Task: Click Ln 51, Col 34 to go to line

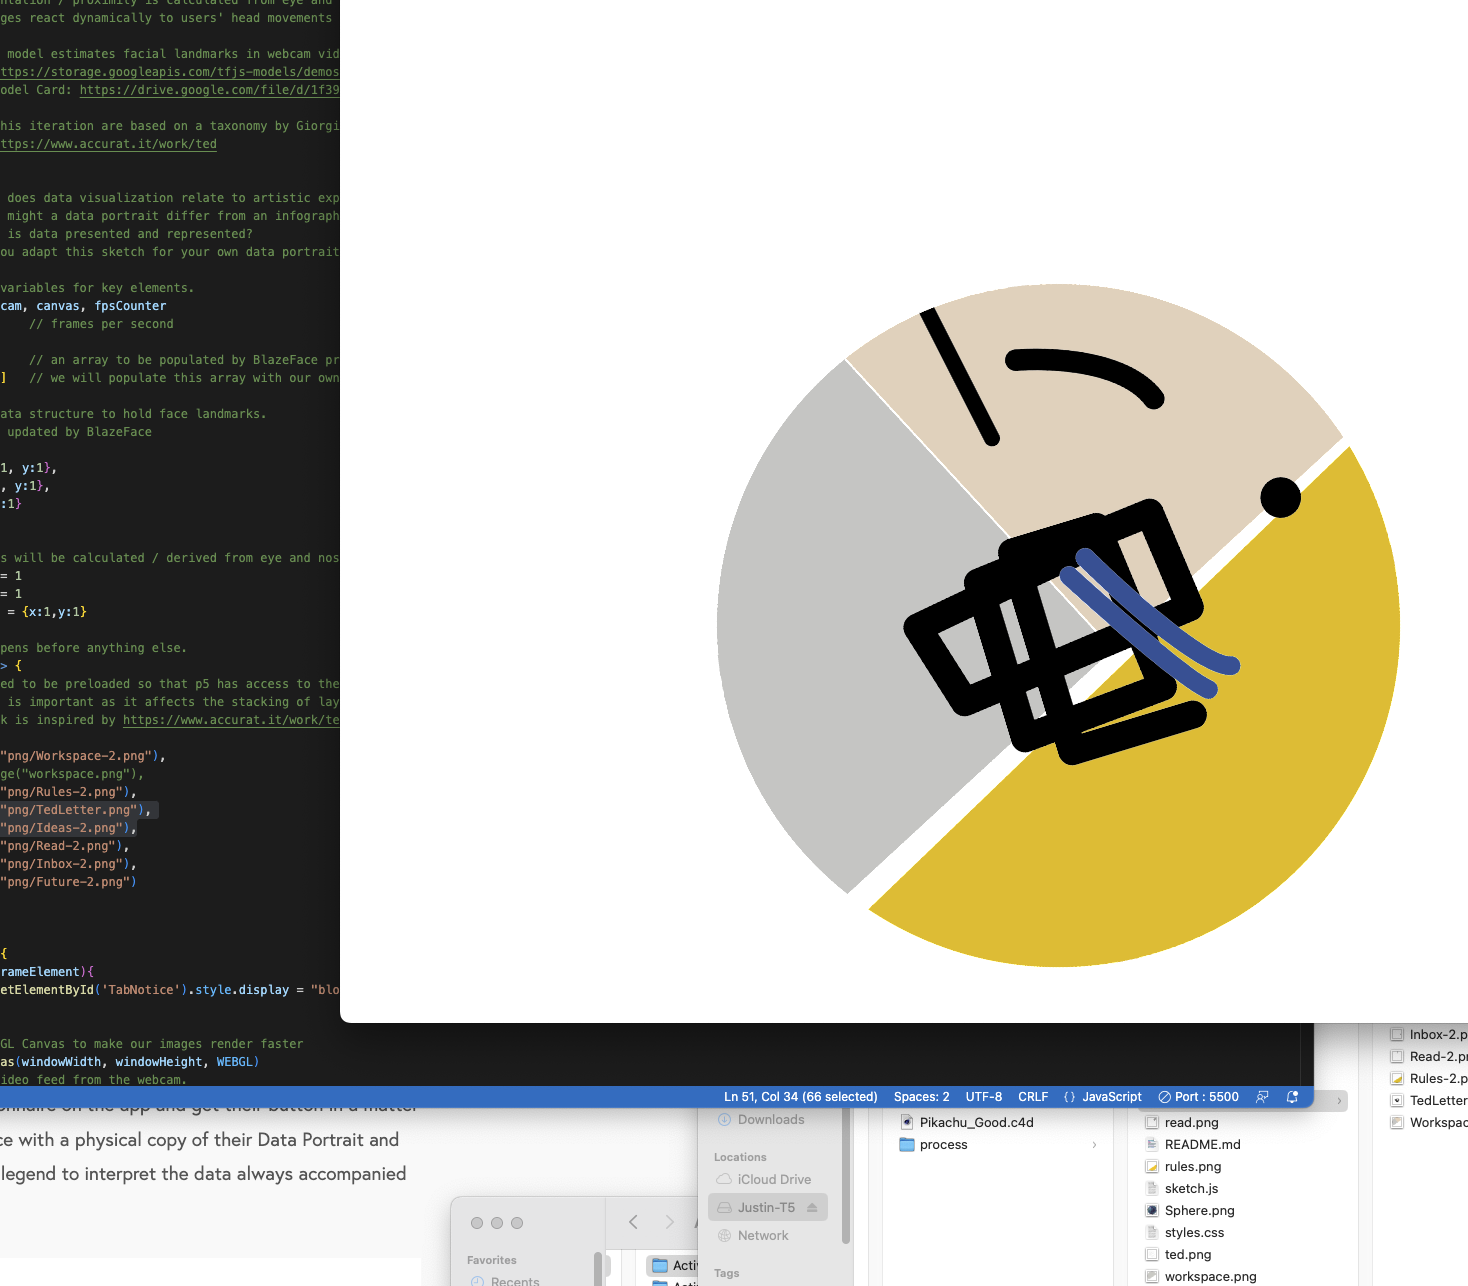Action: point(800,1097)
